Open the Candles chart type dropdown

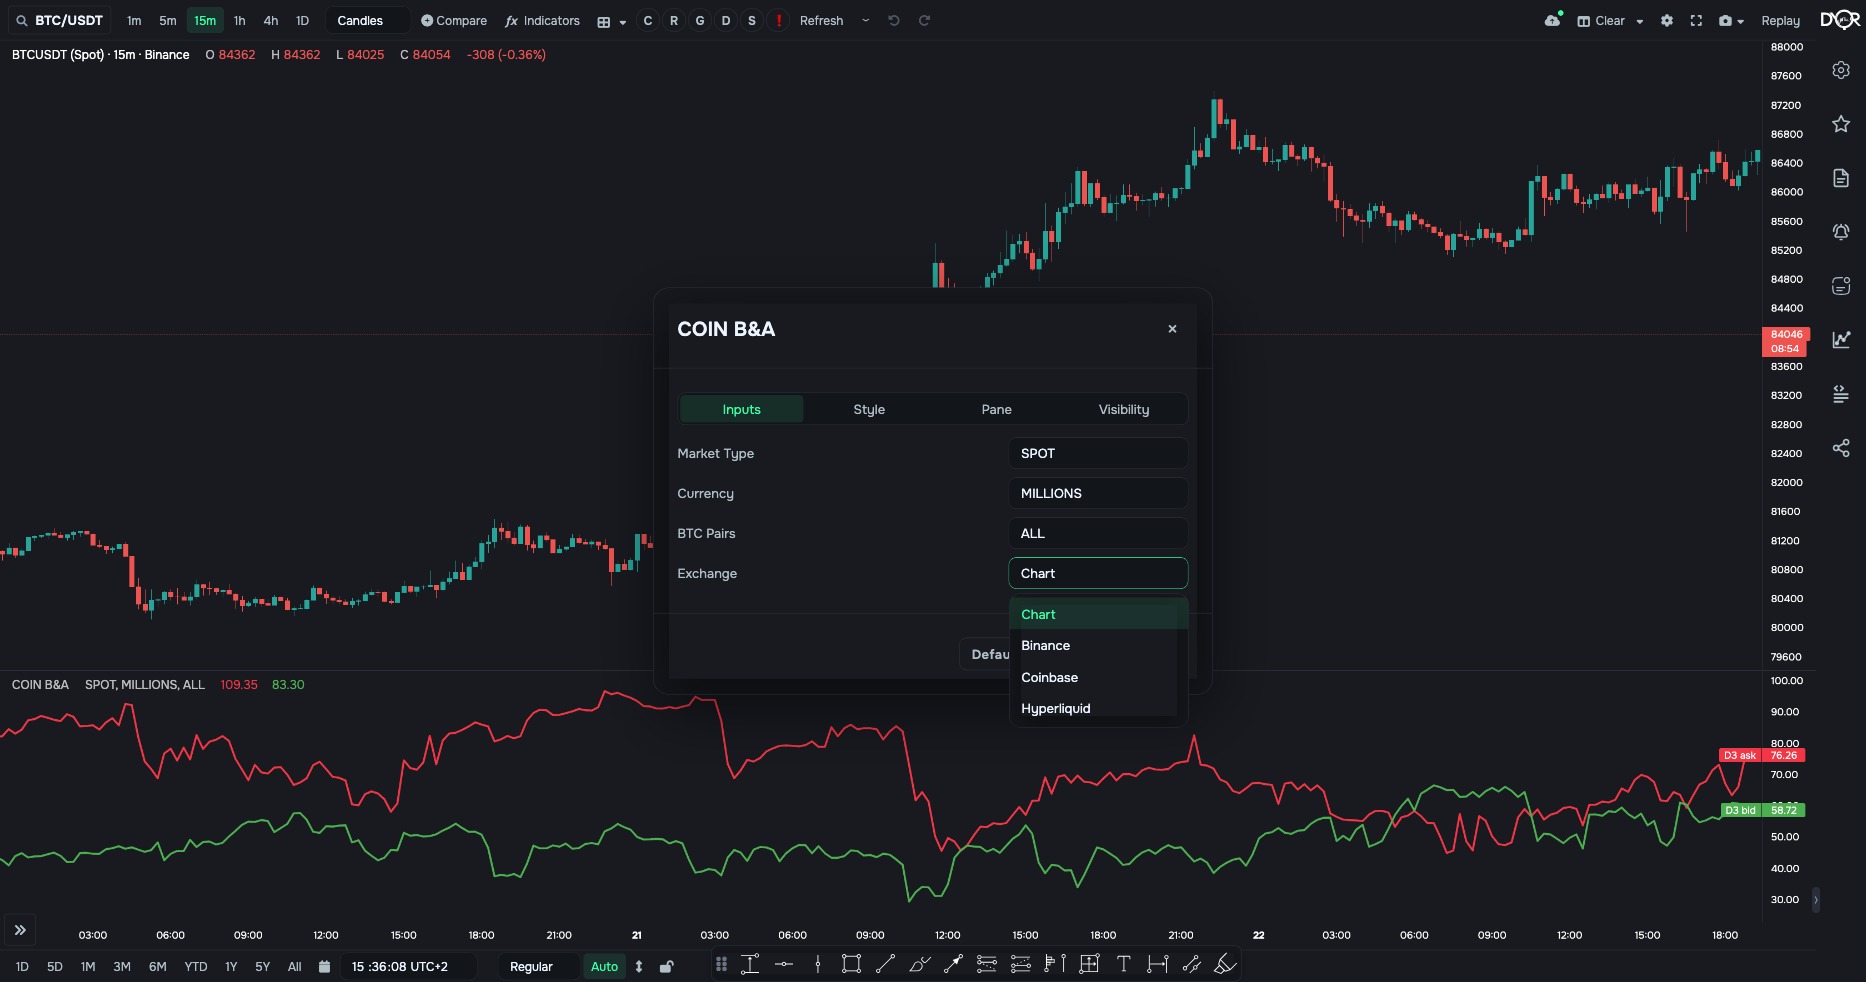tap(367, 20)
